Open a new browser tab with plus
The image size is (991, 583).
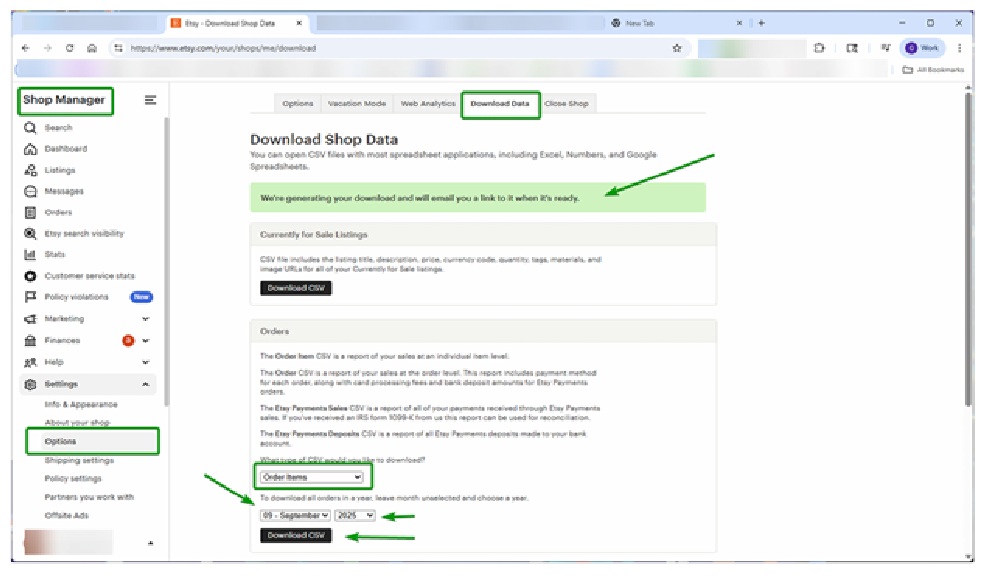(x=762, y=23)
